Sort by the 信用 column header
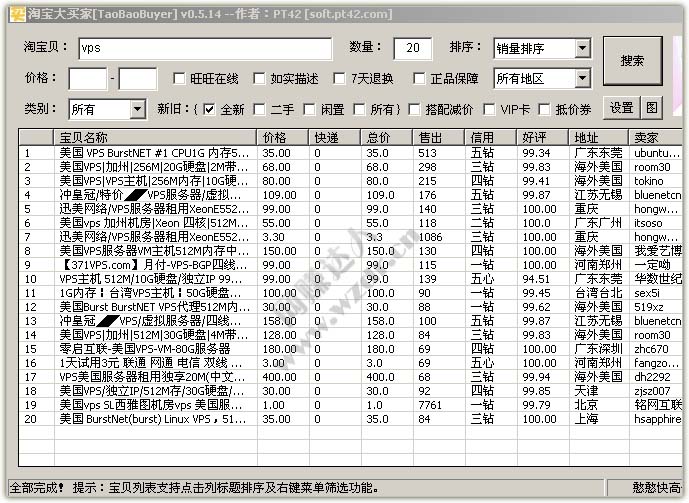 (490, 138)
